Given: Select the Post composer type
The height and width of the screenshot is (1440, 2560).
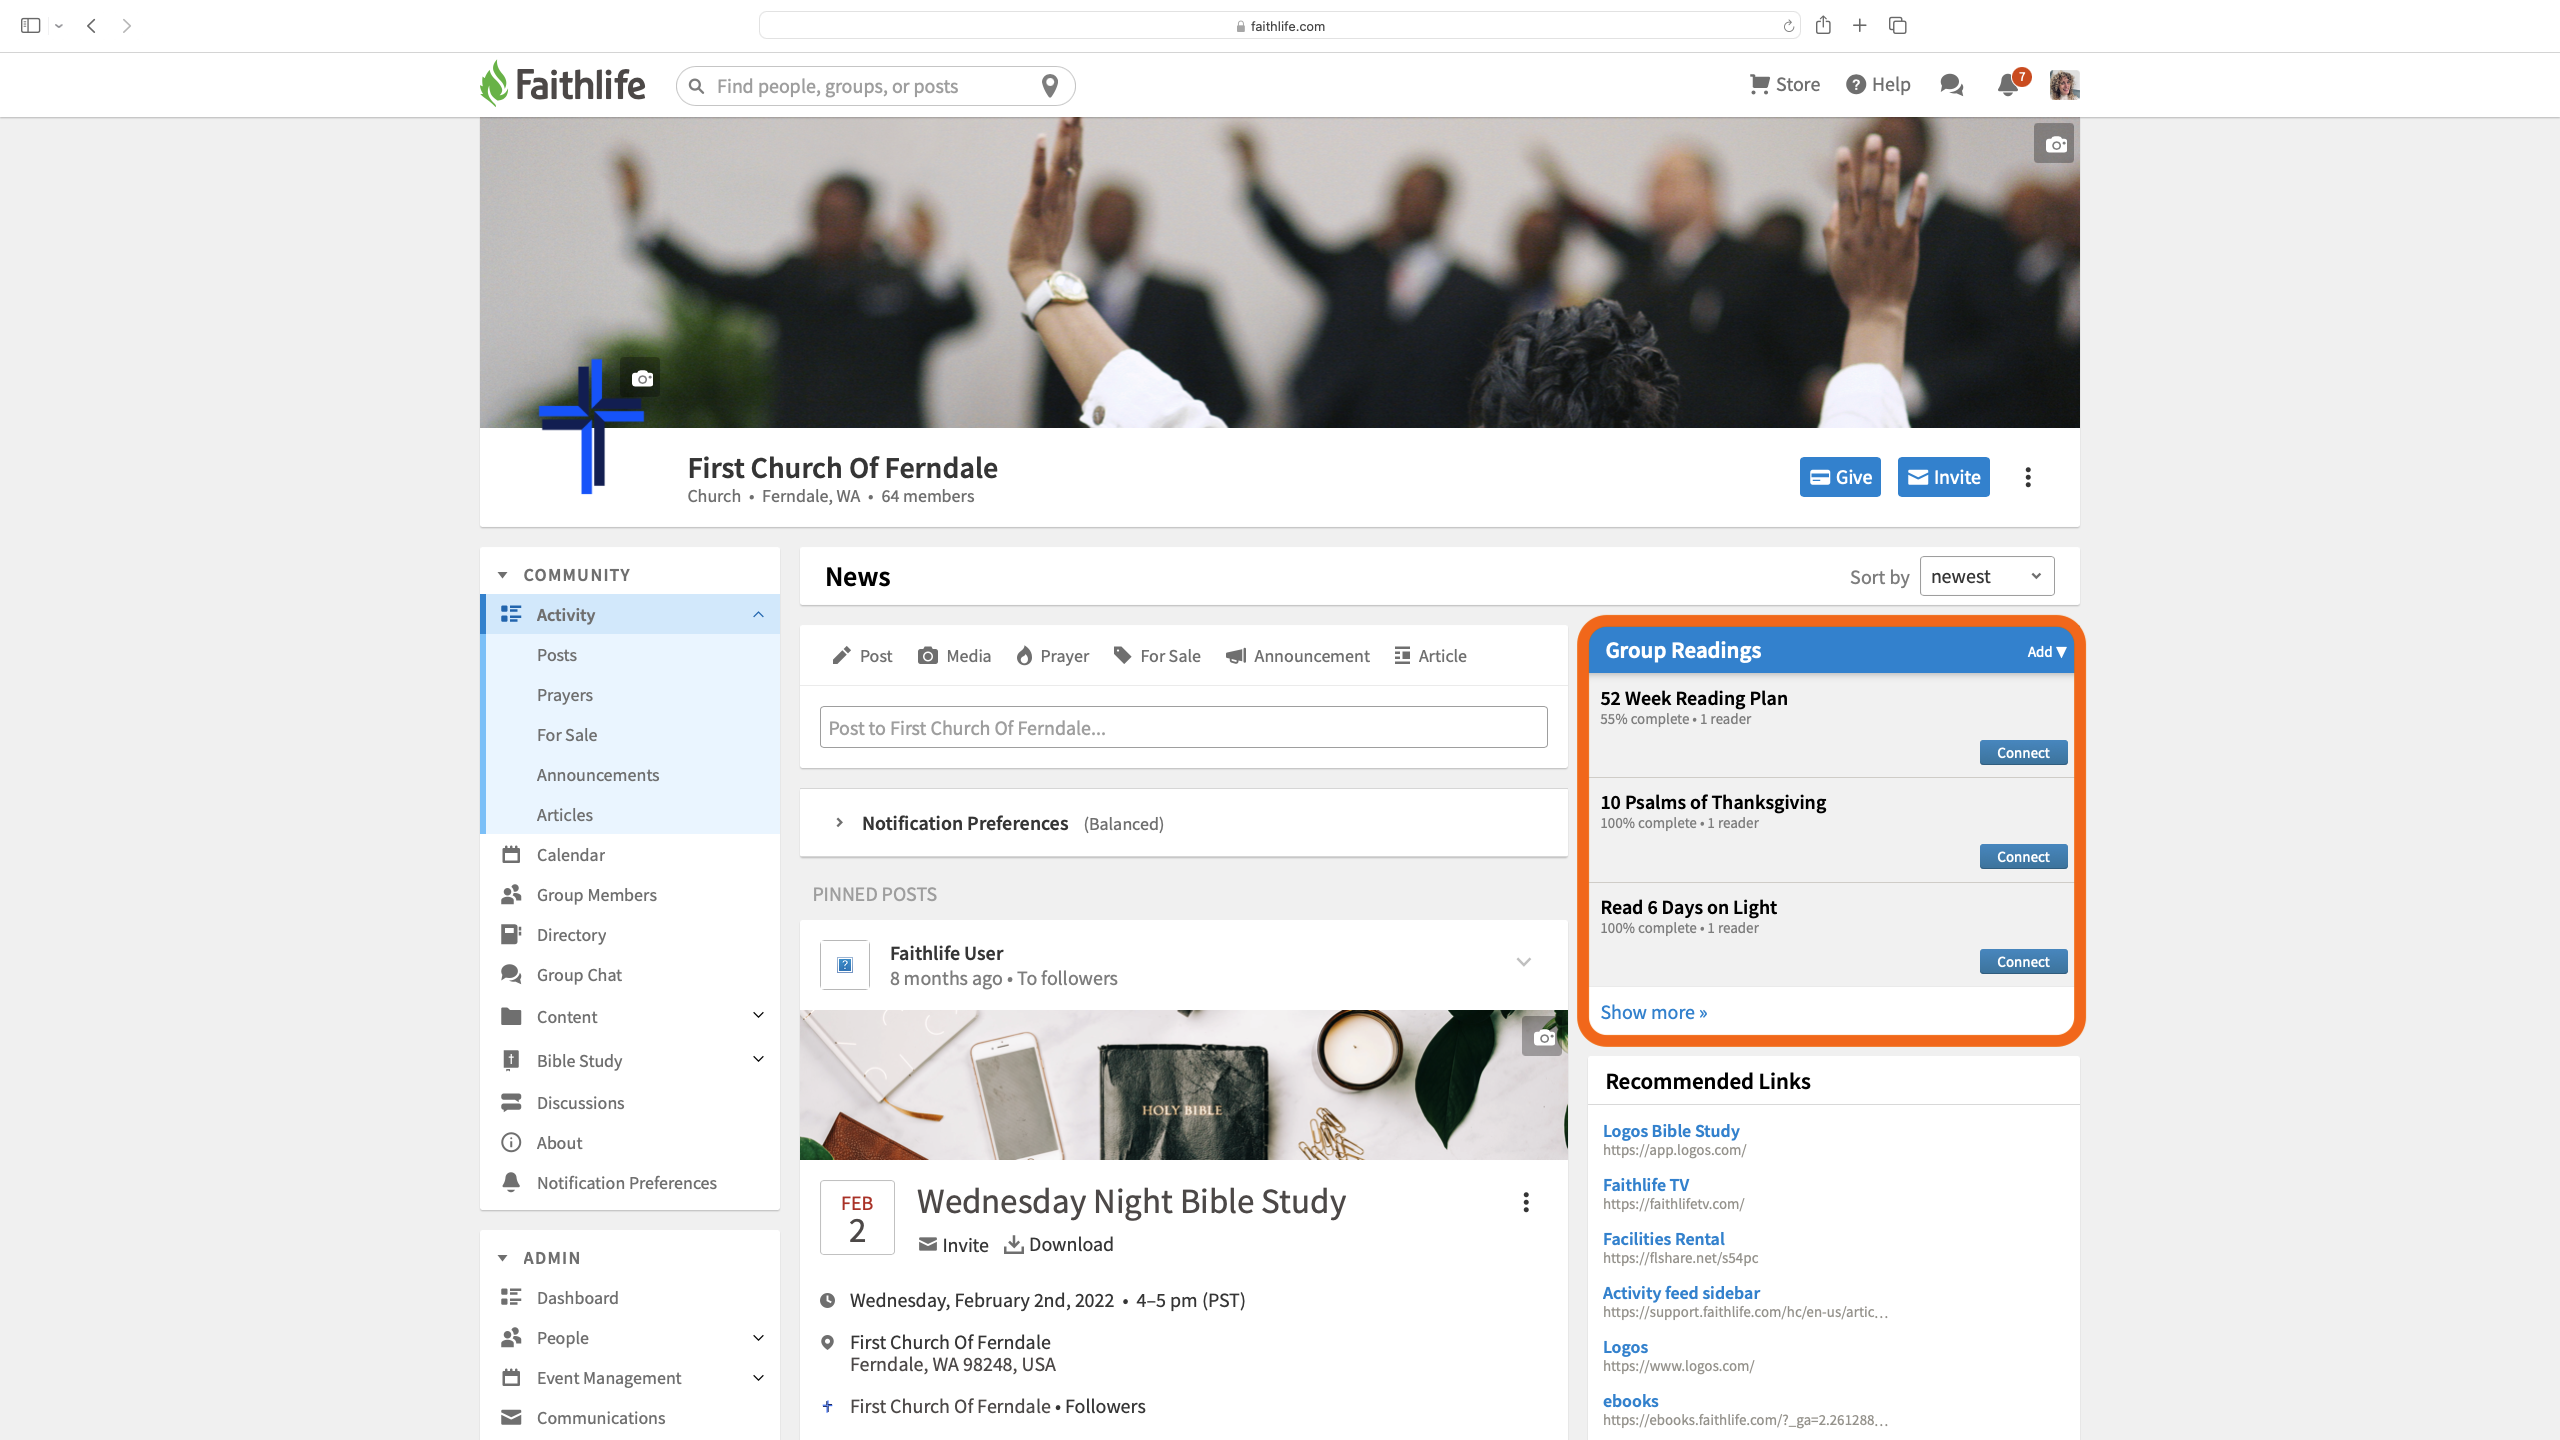Looking at the screenshot, I should (x=862, y=656).
